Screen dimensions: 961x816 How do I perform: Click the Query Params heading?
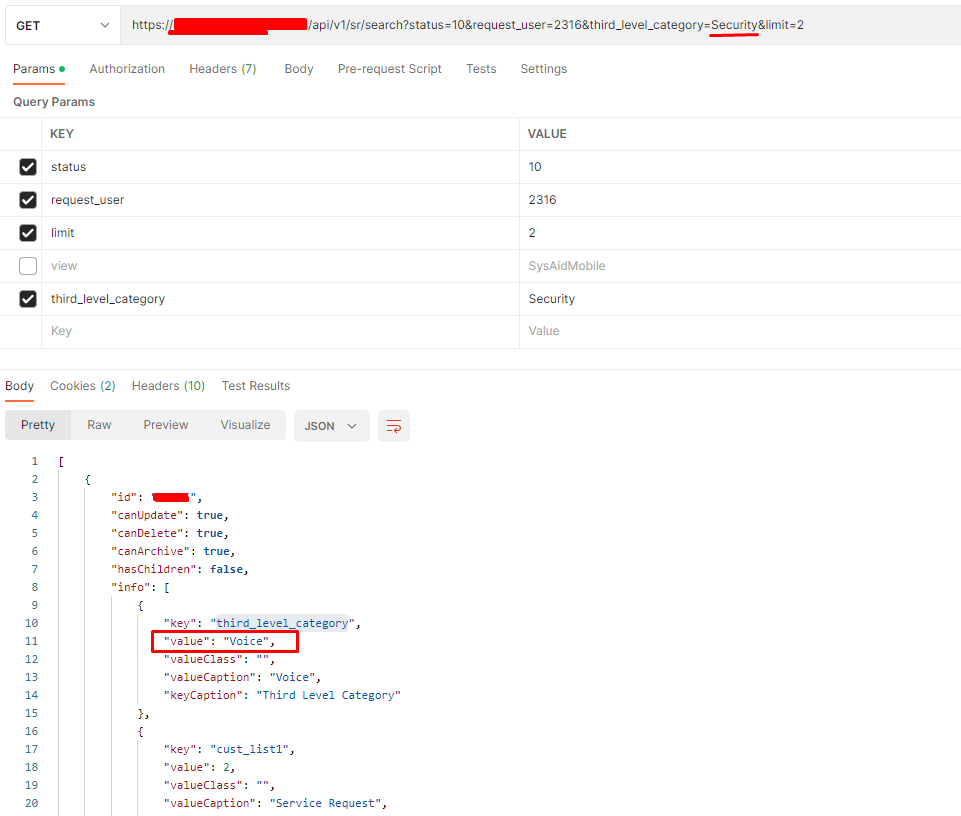point(54,102)
